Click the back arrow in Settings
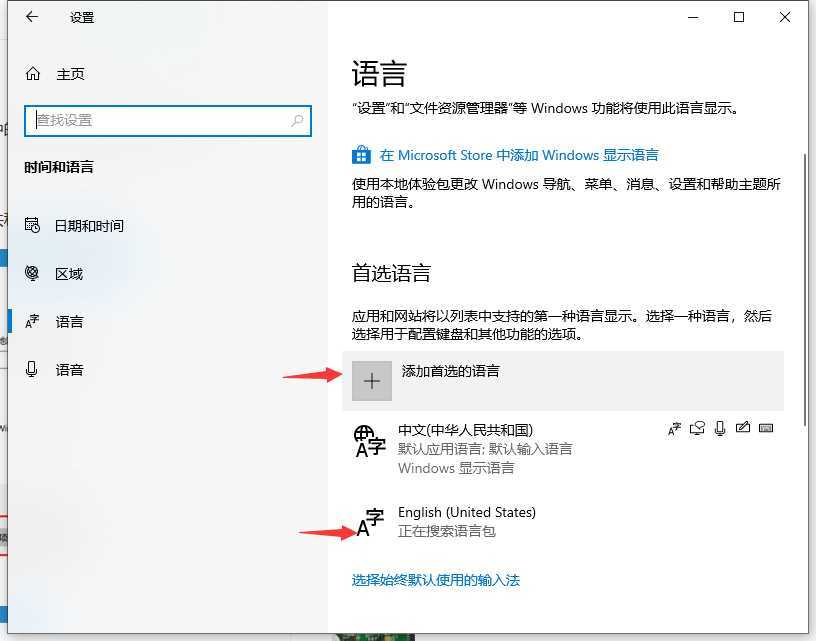Viewport: 816px width, 641px height. [32, 17]
